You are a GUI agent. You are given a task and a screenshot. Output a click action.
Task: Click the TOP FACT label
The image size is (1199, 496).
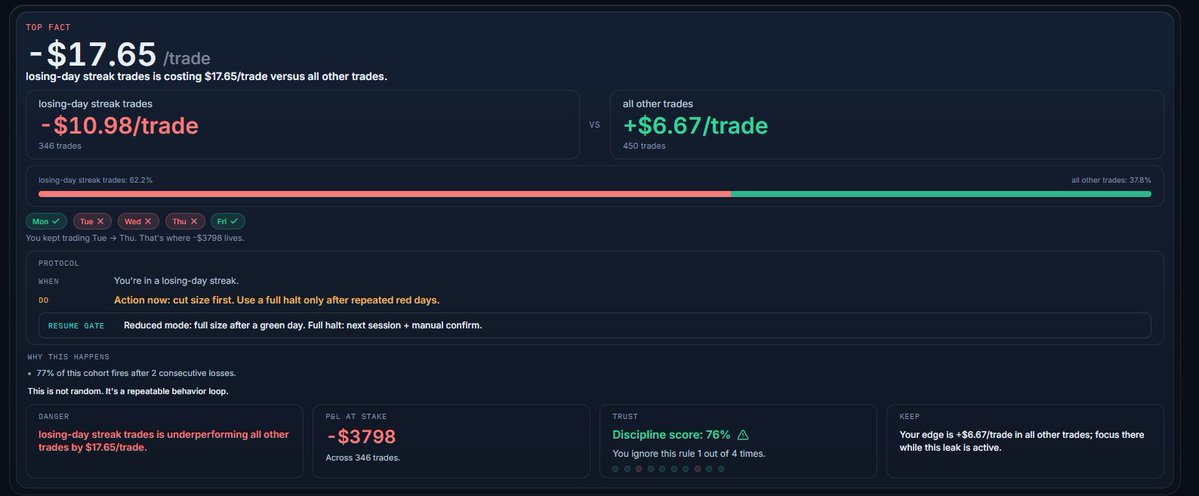click(48, 28)
